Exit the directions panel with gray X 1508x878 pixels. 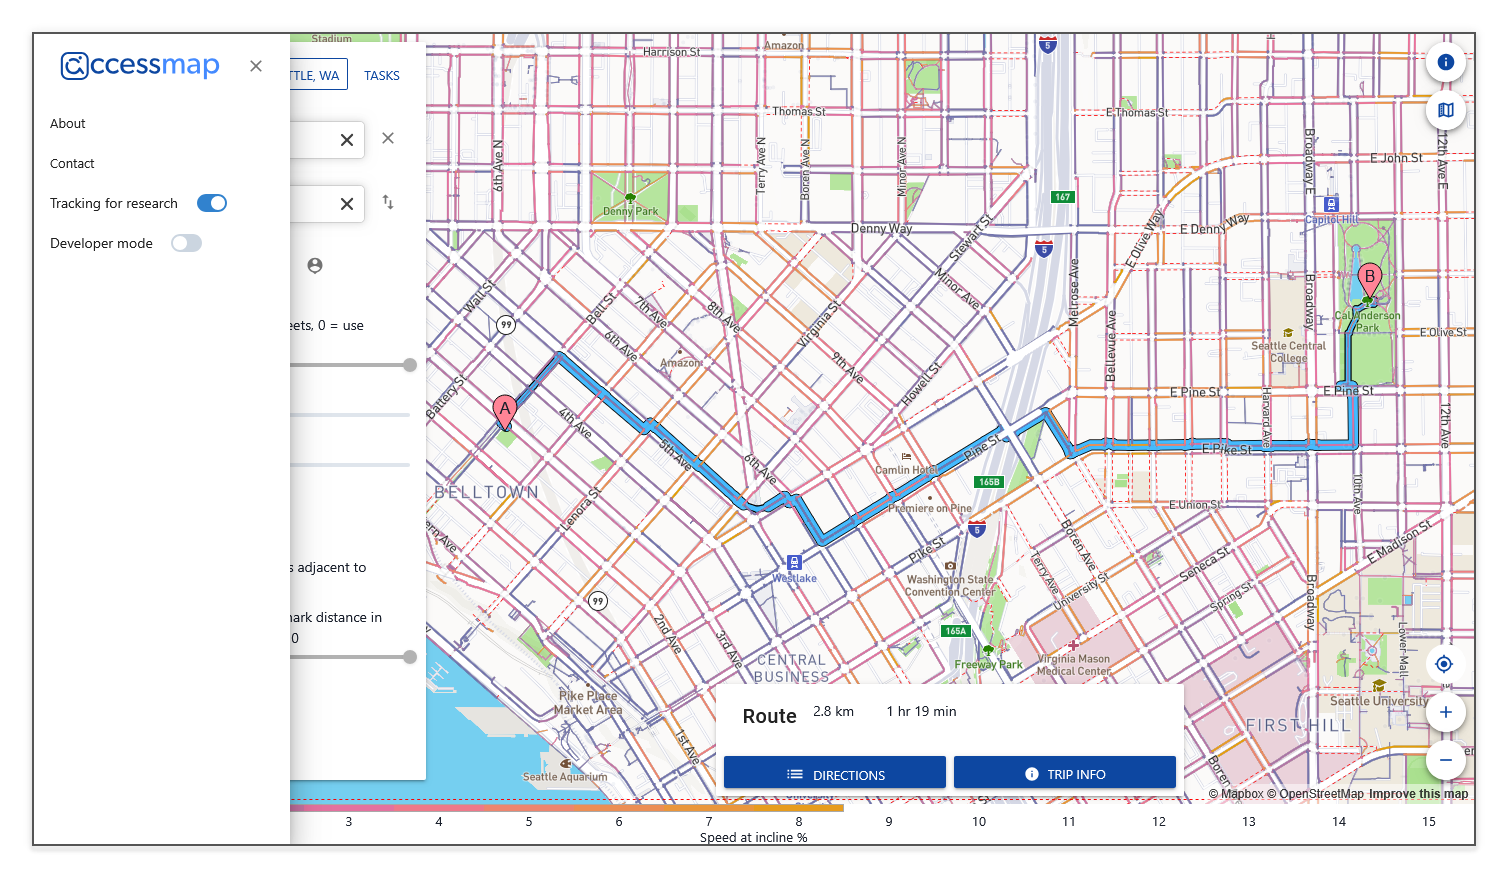click(x=388, y=138)
